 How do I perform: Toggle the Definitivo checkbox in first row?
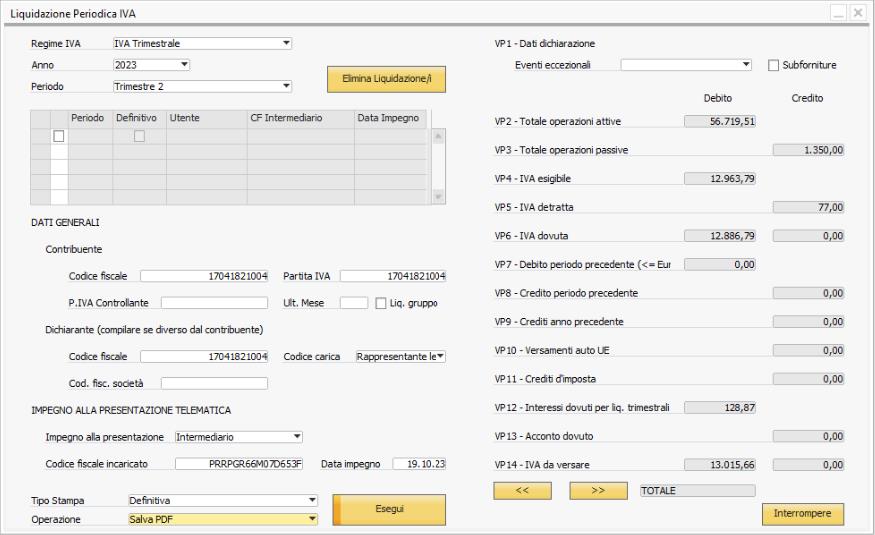pos(140,136)
